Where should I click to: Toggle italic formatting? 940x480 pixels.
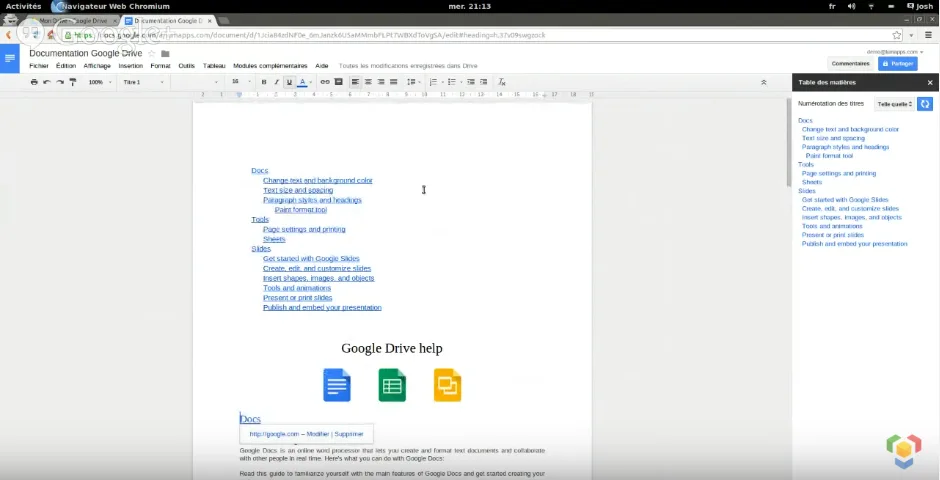point(276,82)
